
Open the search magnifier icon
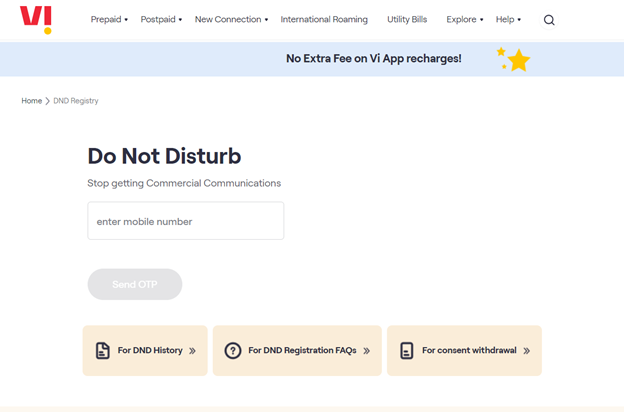coord(549,20)
